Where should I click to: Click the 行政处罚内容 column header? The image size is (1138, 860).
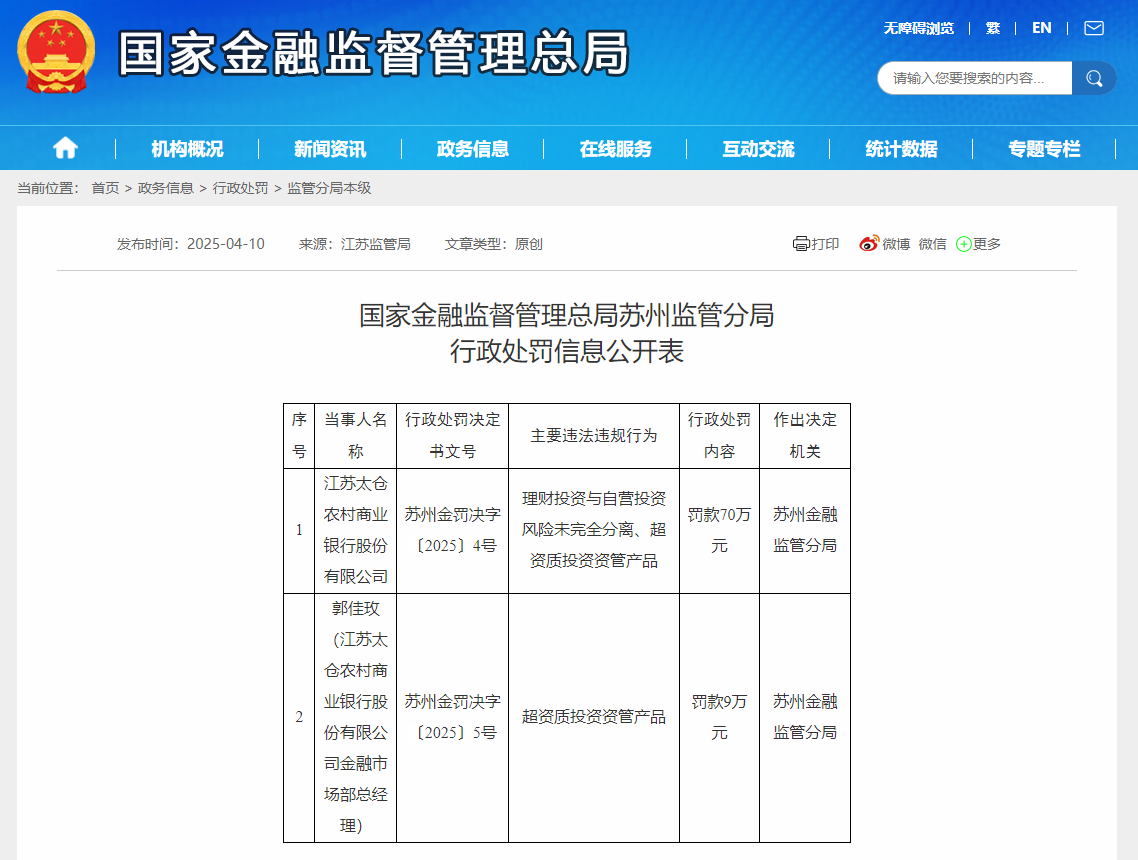[719, 435]
